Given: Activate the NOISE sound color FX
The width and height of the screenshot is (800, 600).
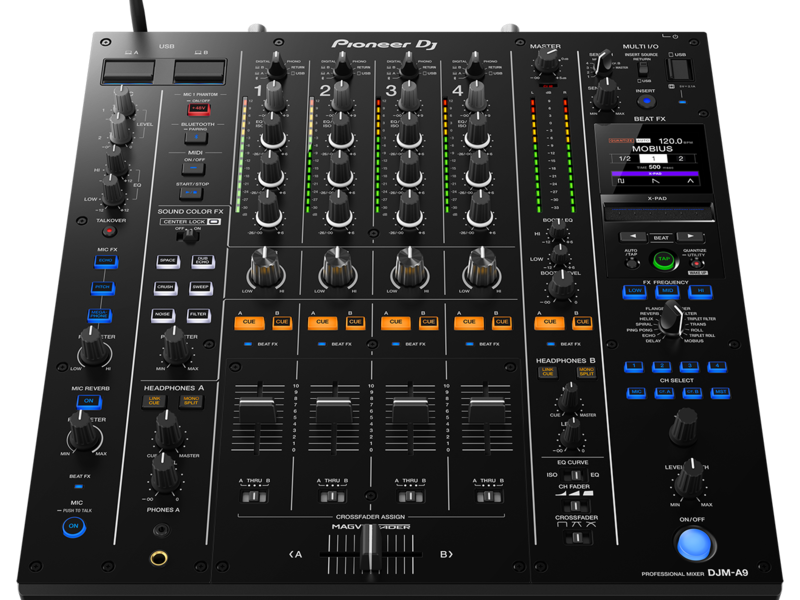Looking at the screenshot, I should click(162, 315).
